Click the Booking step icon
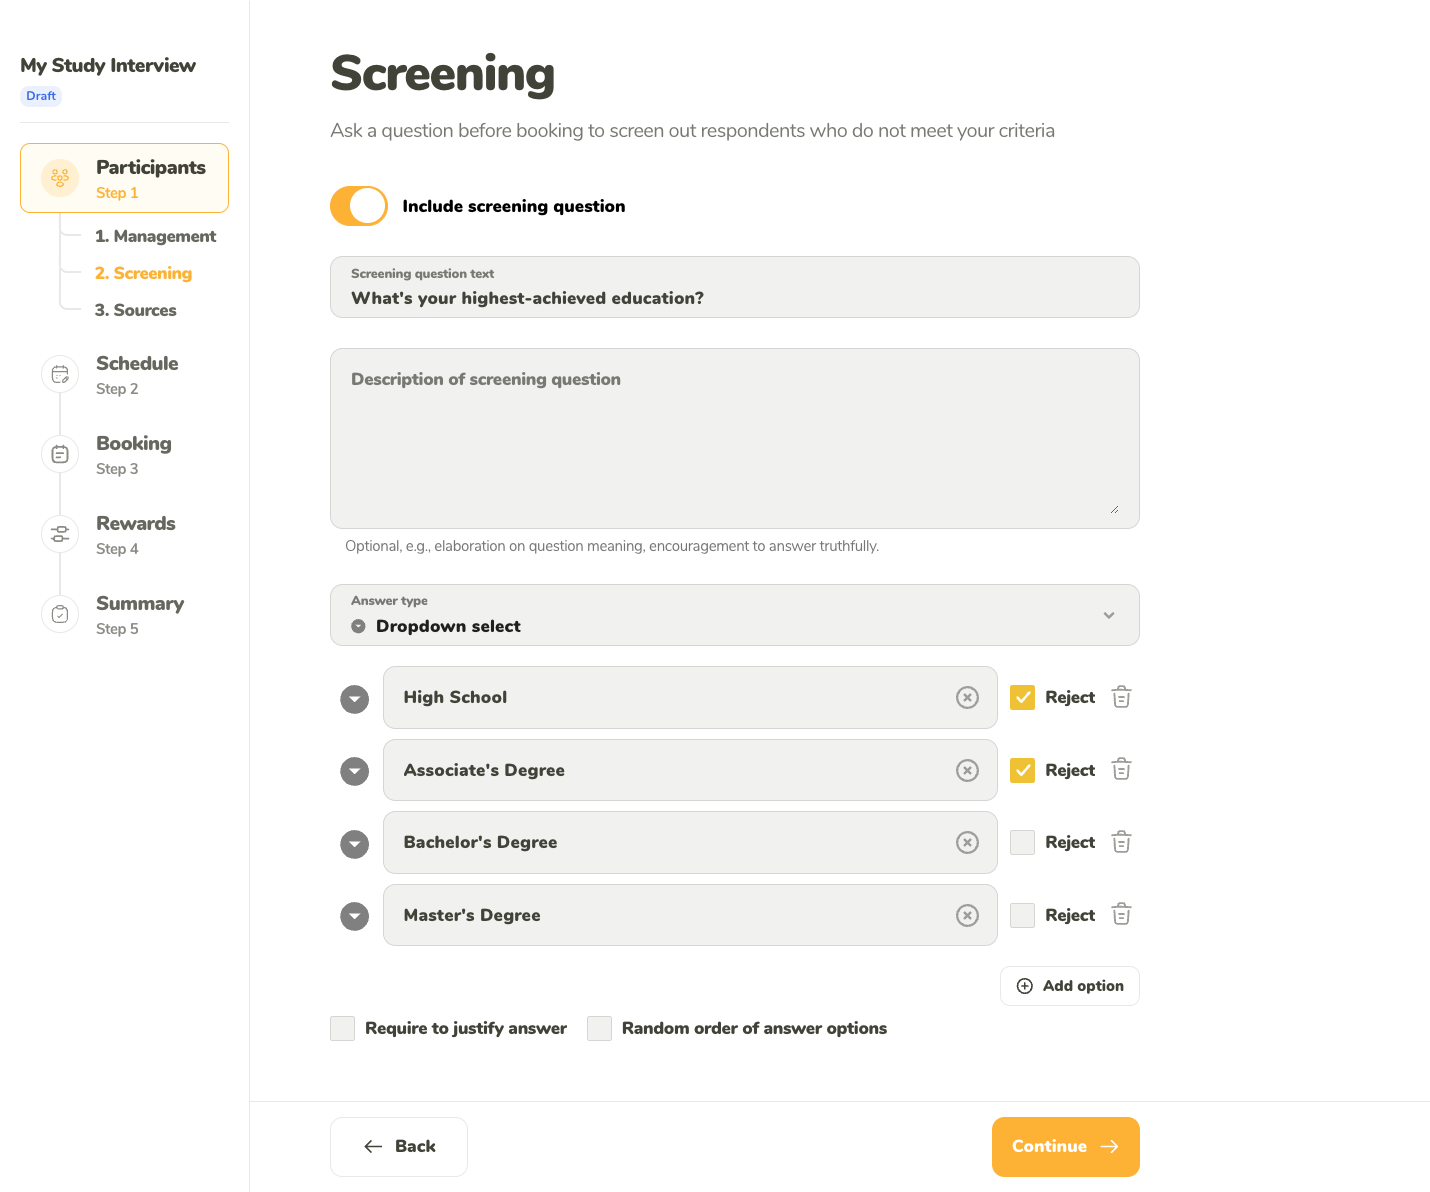This screenshot has width=1430, height=1192. (x=60, y=454)
